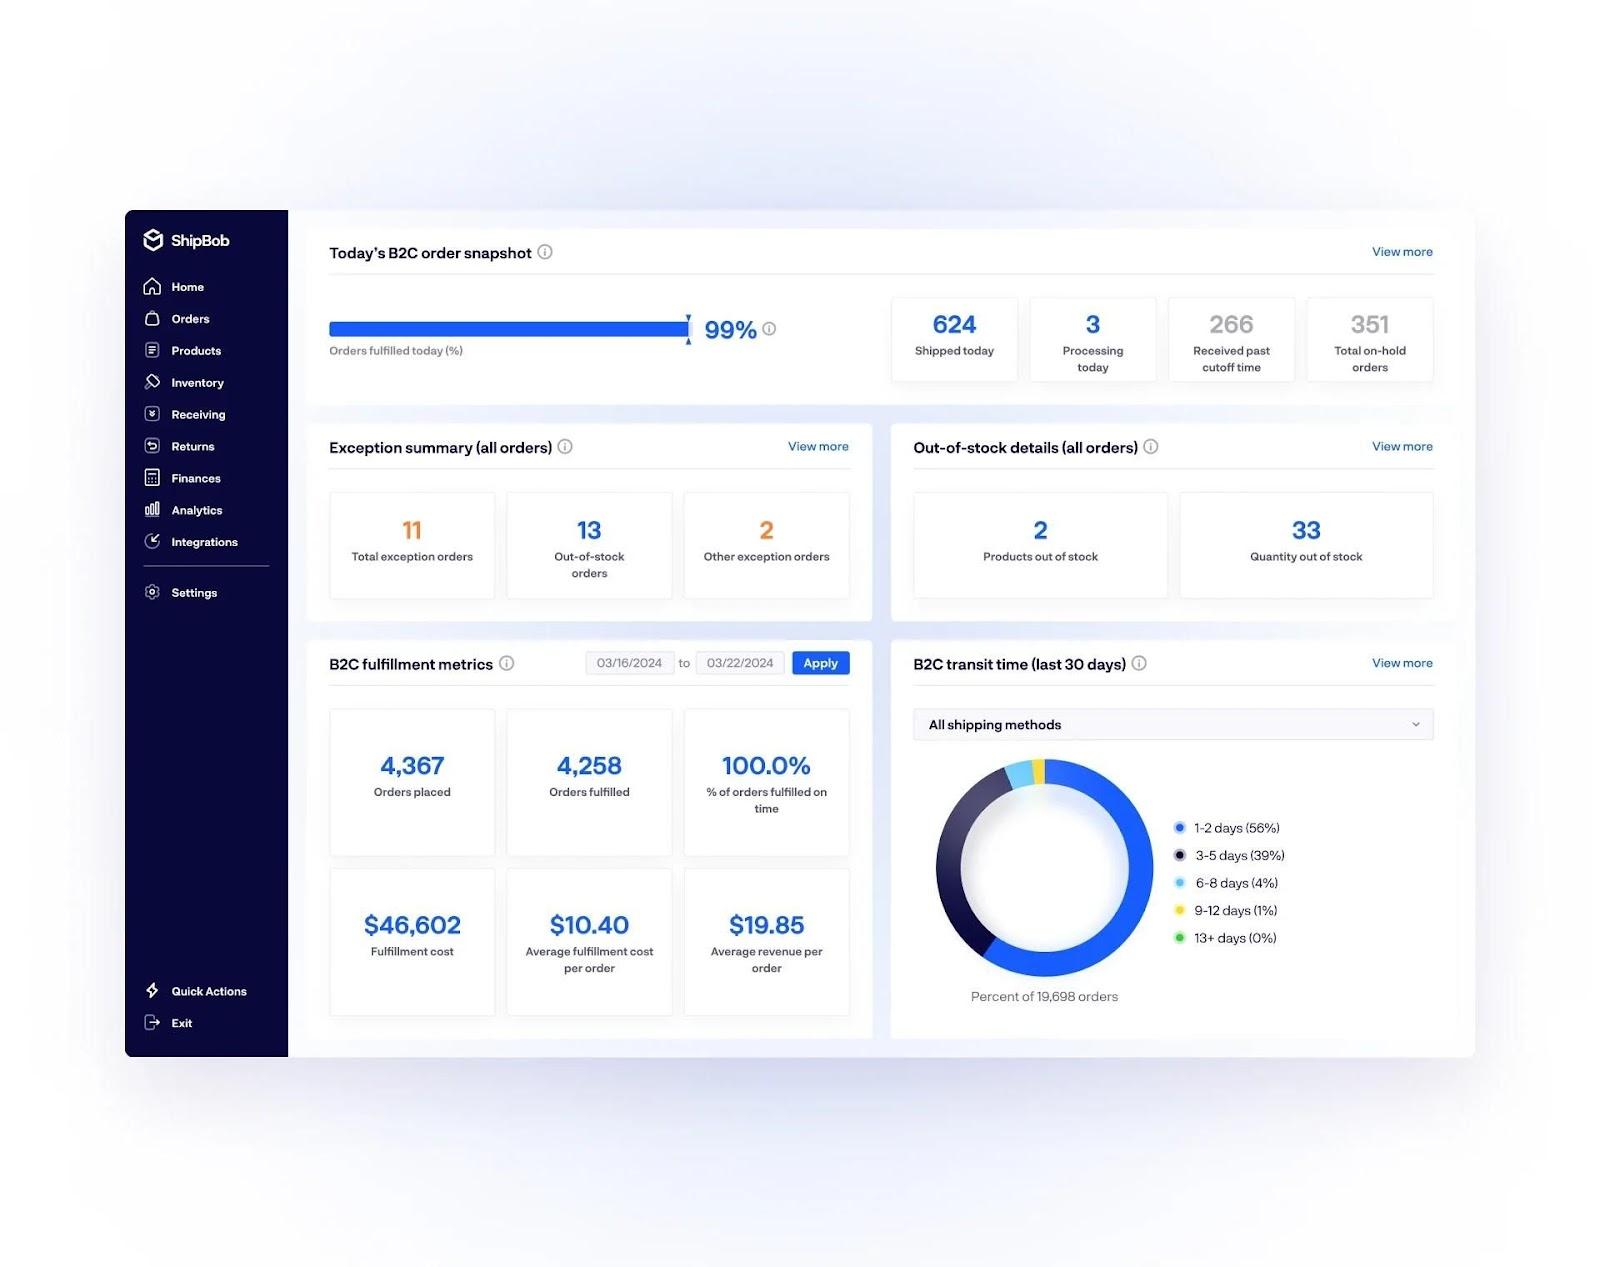1600x1267 pixels.
Task: Select the Returns icon in sidebar
Action: [x=152, y=446]
